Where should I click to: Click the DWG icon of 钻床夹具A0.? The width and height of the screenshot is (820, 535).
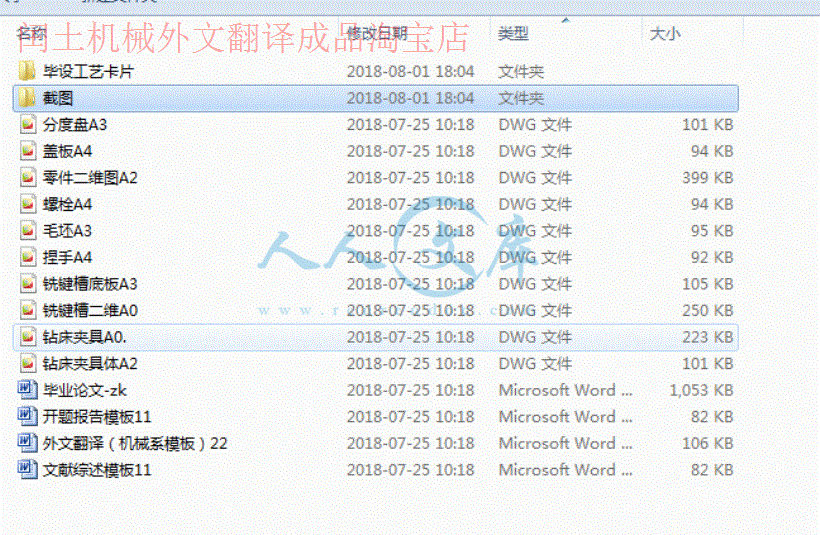point(28,337)
